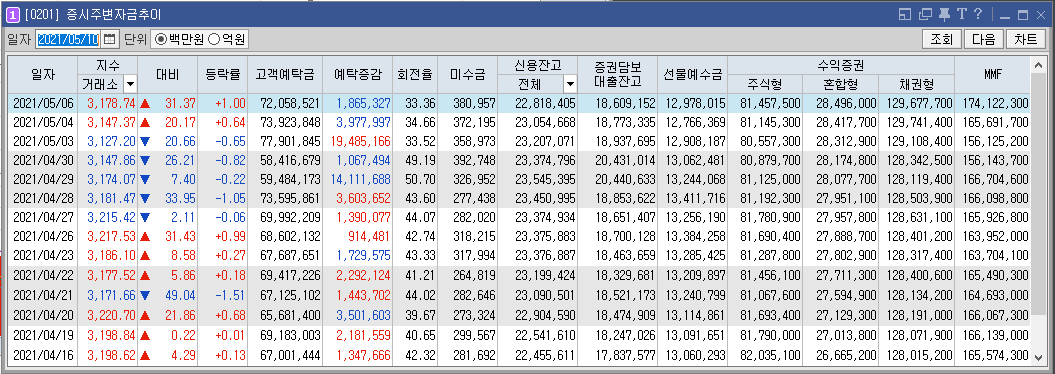Select the 2021/04/21 date cell
This screenshot has height=374, width=1055.
(43, 296)
